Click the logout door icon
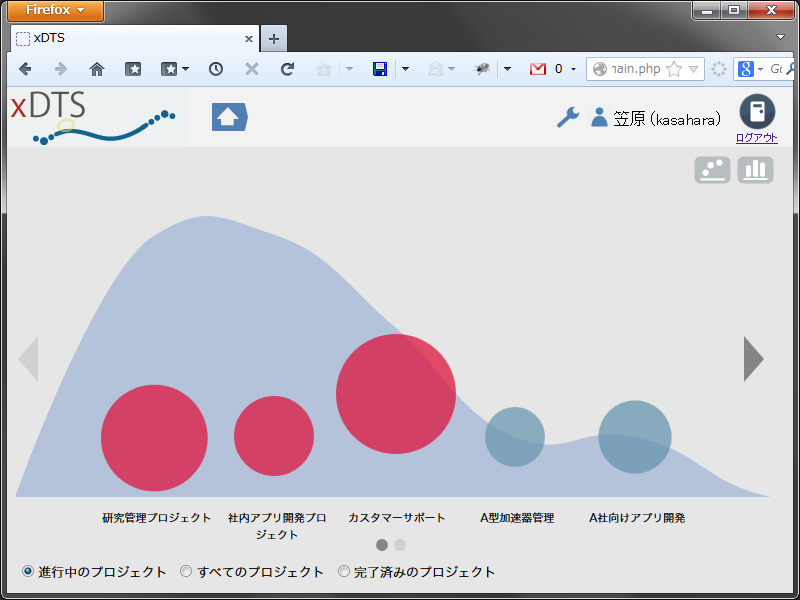Screen dimensions: 800x600 pyautogui.click(x=757, y=111)
